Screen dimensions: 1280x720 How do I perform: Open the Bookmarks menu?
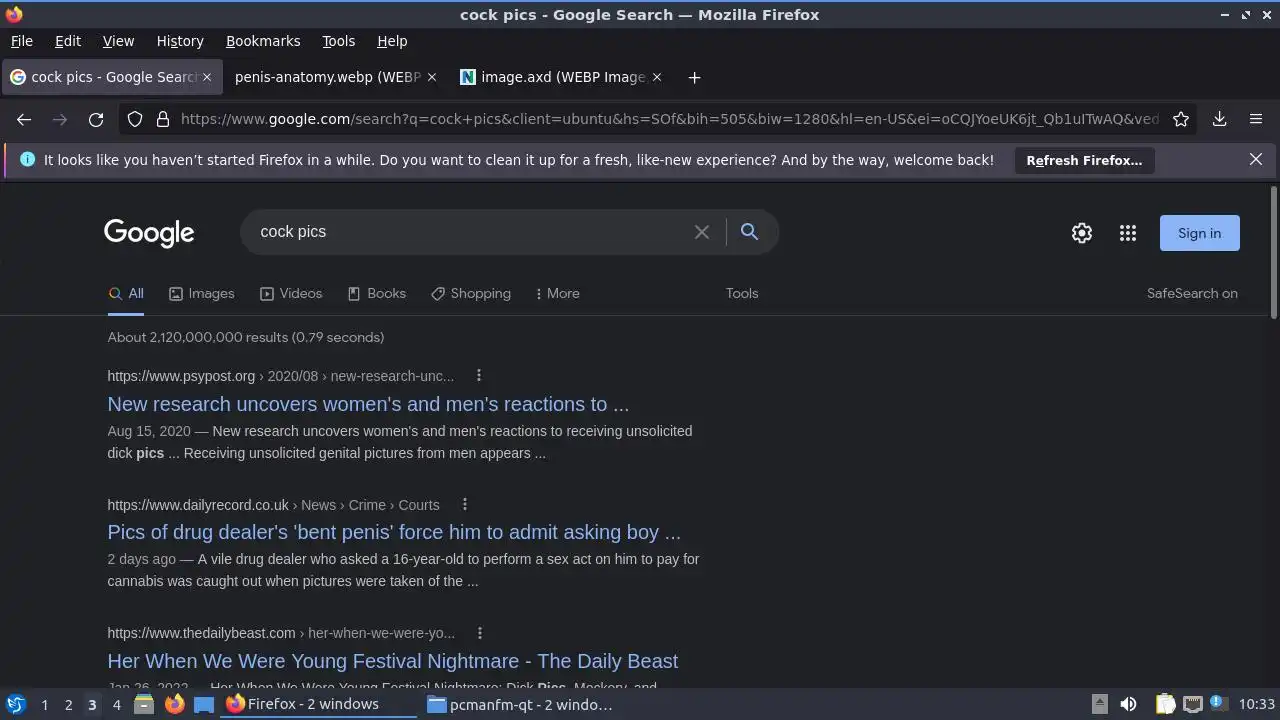point(263,41)
